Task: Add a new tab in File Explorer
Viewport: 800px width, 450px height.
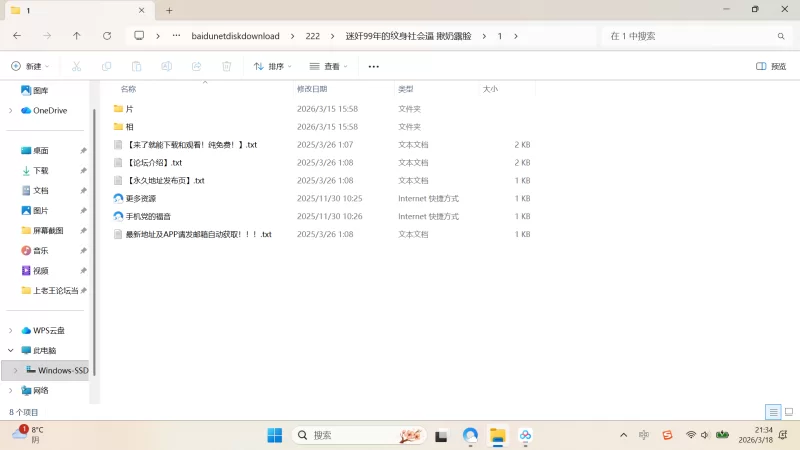Action: coord(169,10)
